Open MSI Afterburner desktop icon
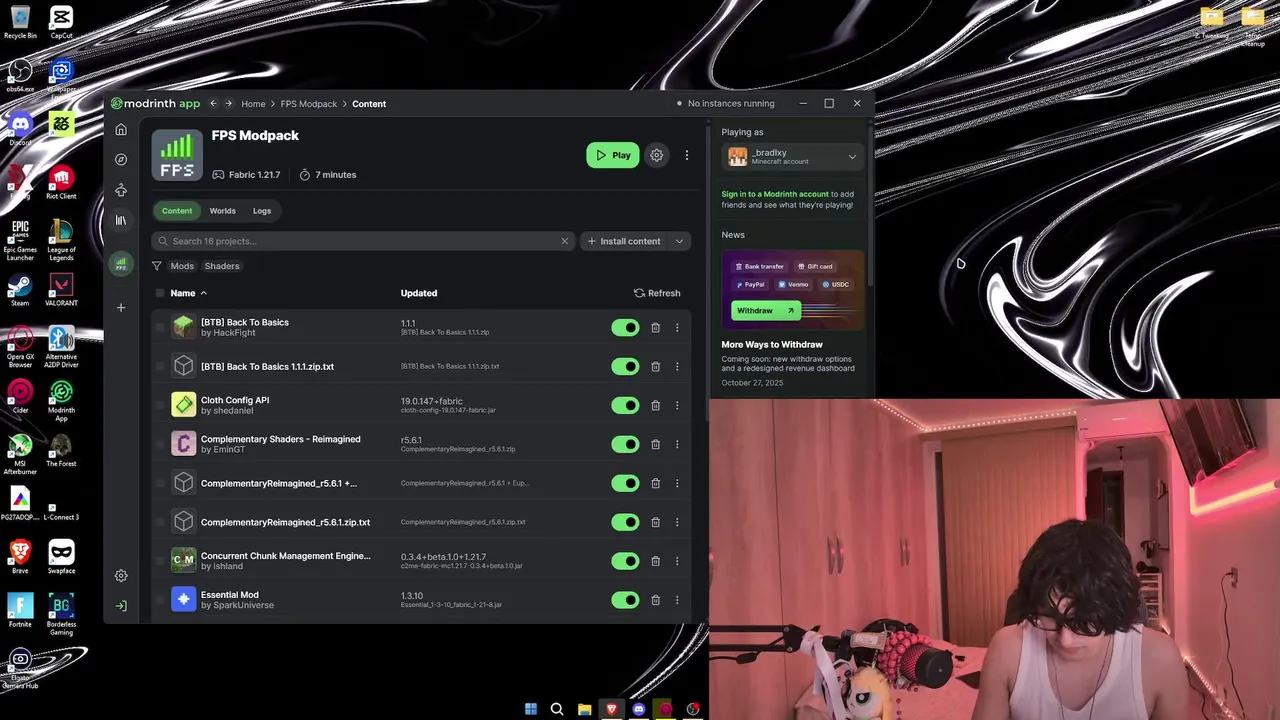Viewport: 1280px width, 720px height. pos(20,453)
